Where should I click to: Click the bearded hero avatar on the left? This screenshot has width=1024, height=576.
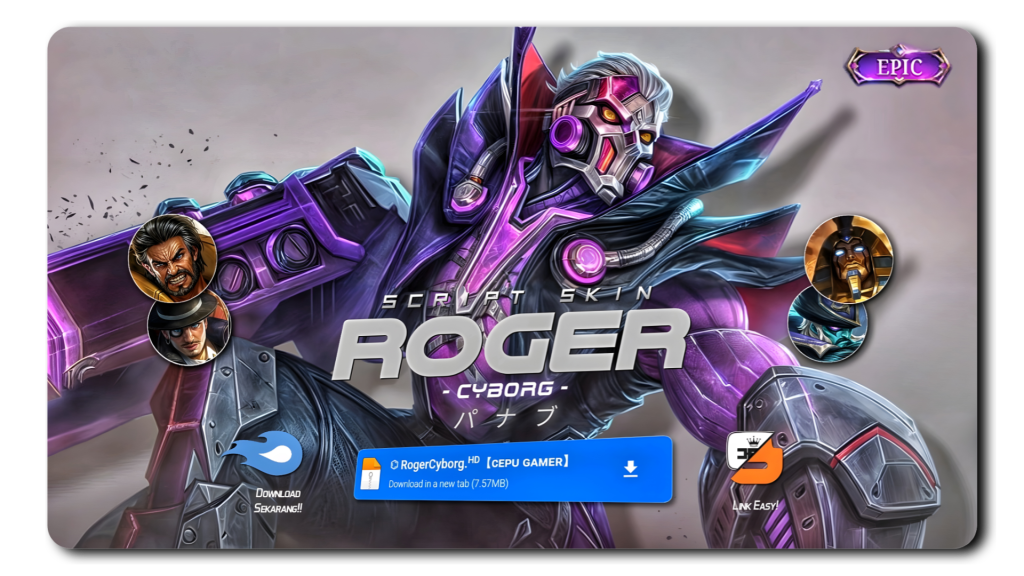(172, 258)
